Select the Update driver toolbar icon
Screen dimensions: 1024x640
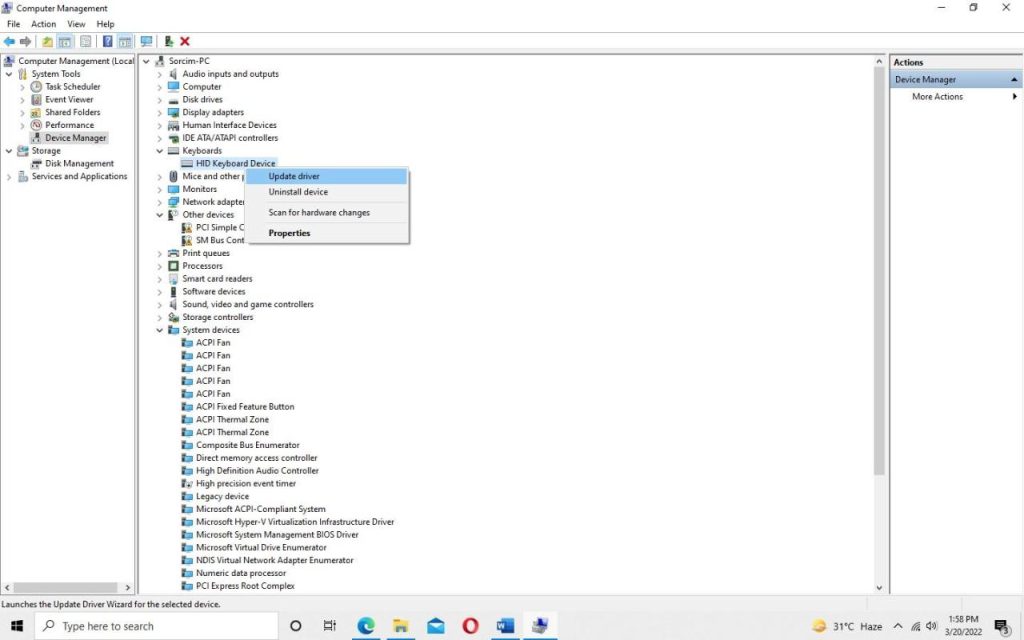[168, 41]
